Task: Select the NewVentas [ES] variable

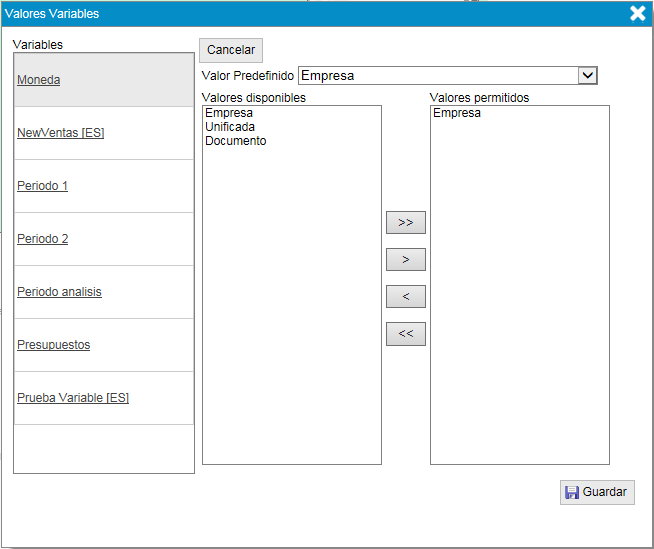Action: pyautogui.click(x=61, y=133)
